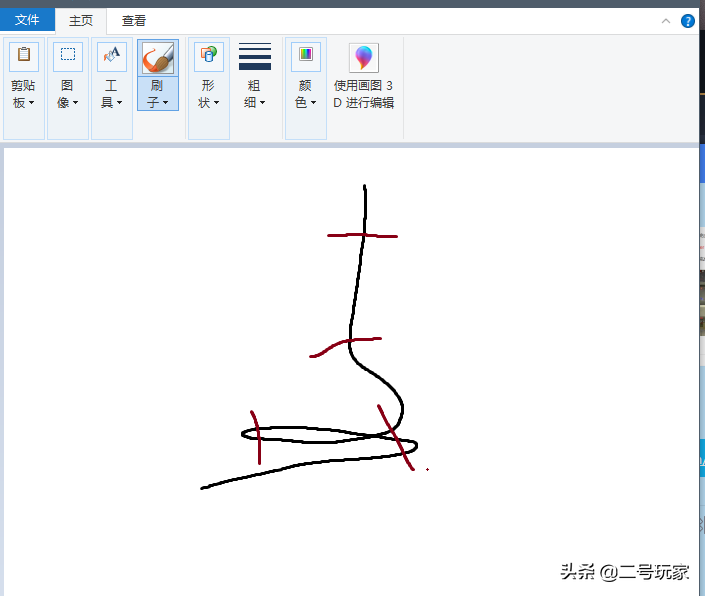Image resolution: width=705 pixels, height=596 pixels.
Task: Open the 粗细 size dropdown
Action: pos(254,94)
